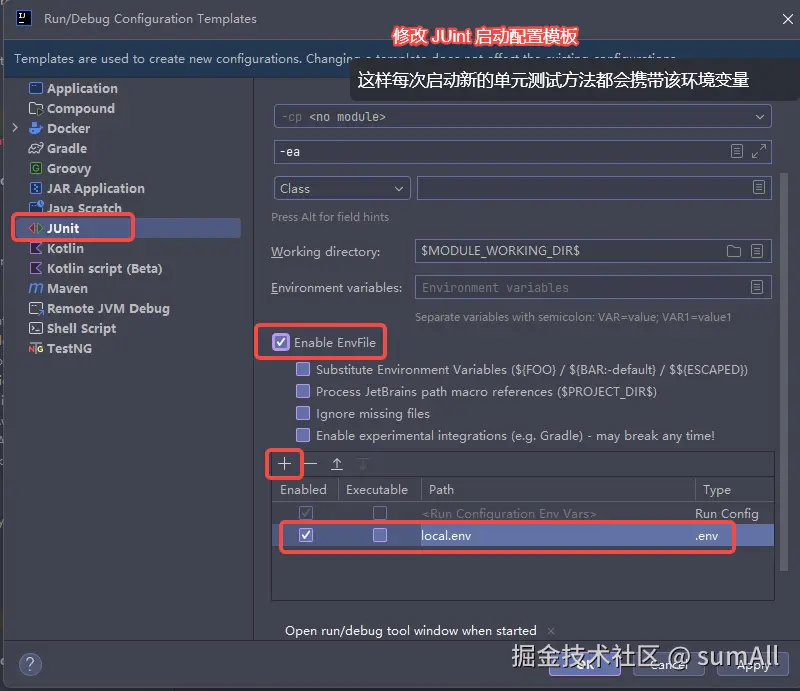The height and width of the screenshot is (691, 800).
Task: Open the help question mark button
Action: (x=30, y=664)
